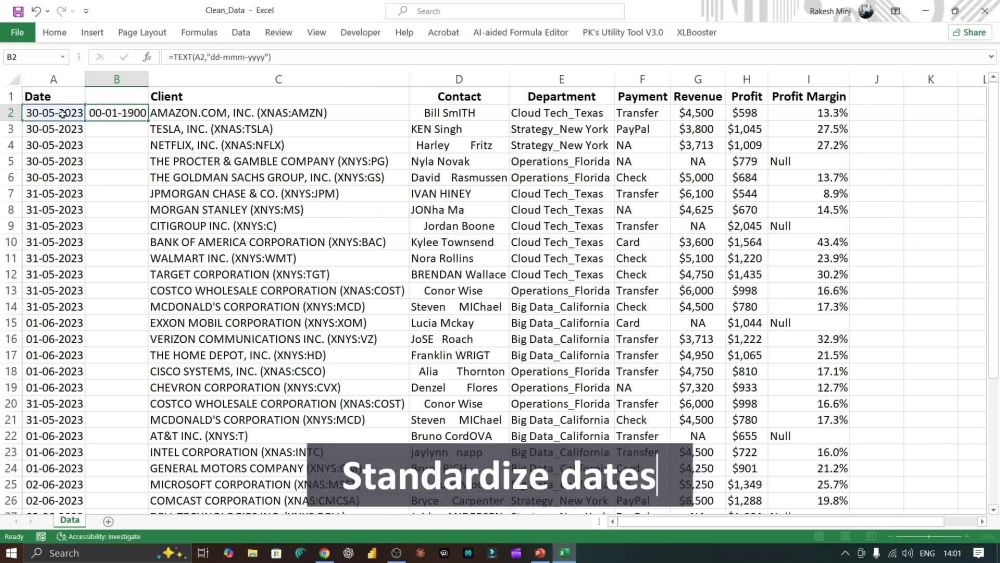Screen dimensions: 1000x563
Task: Open the Ribbon Display Options icon
Action: [895, 11]
